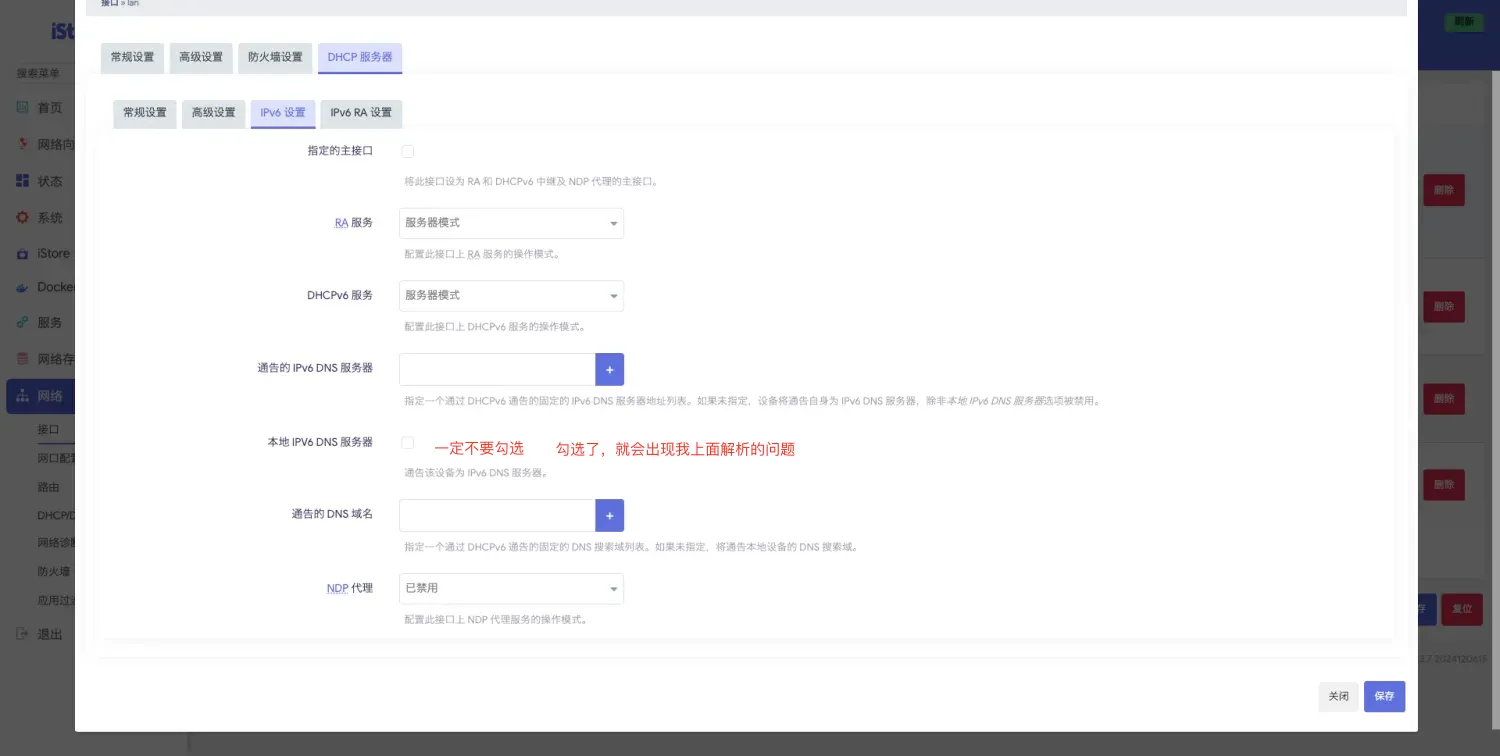
Task: Add announced DNS domain with plus button
Action: tap(609, 515)
